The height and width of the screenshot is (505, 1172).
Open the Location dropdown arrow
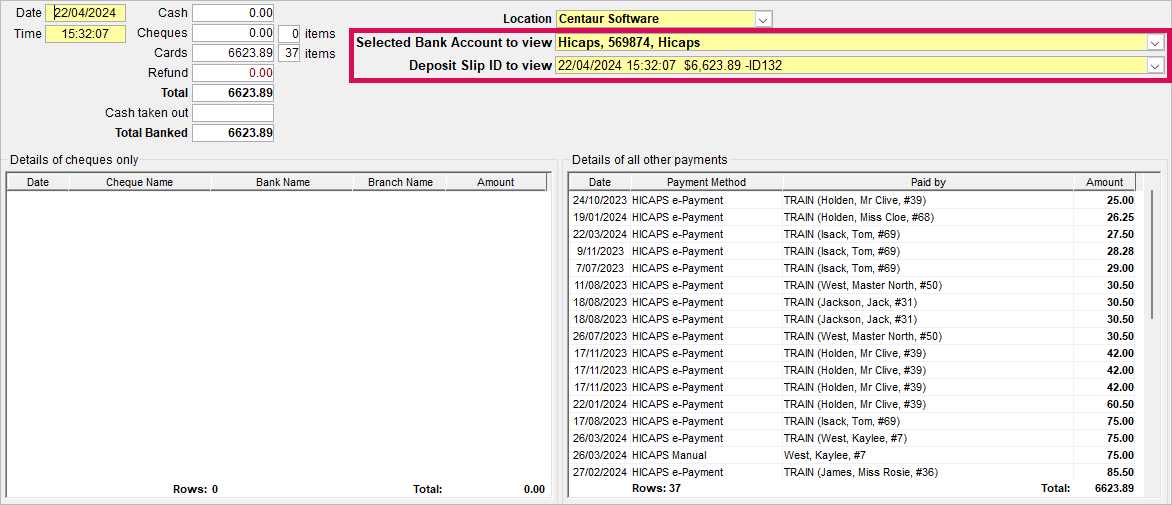763,19
